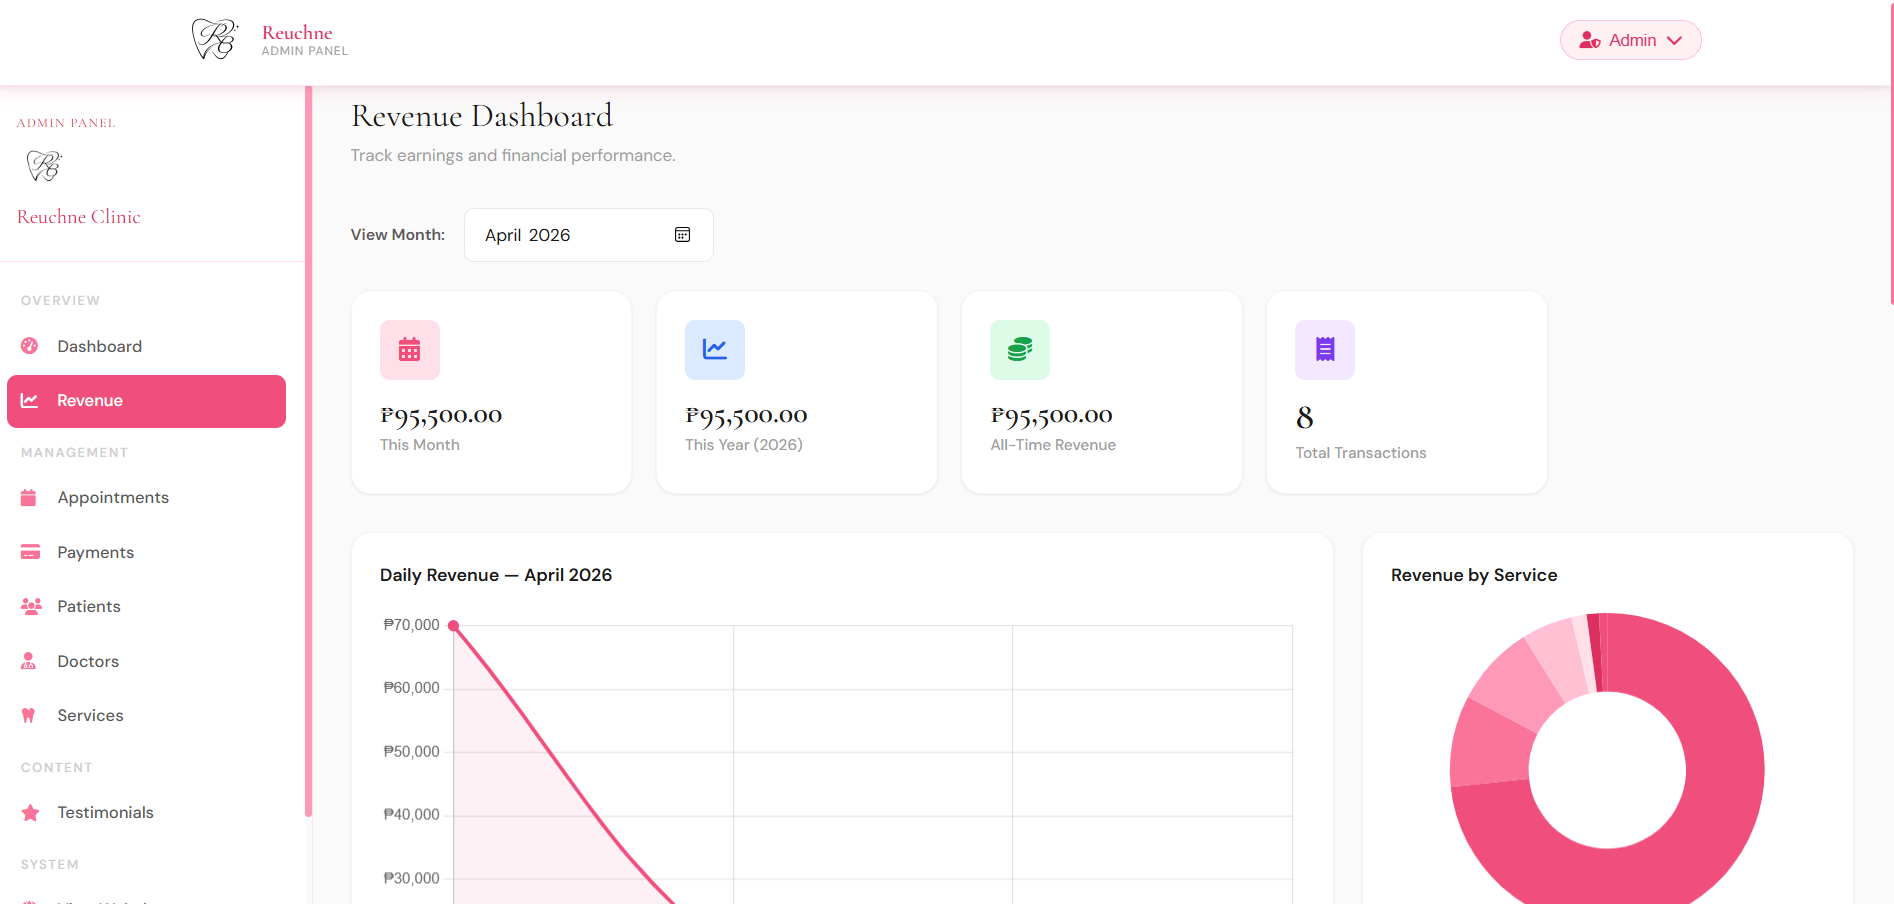Click the All-Time Revenue label
This screenshot has height=904, width=1894.
point(1053,445)
